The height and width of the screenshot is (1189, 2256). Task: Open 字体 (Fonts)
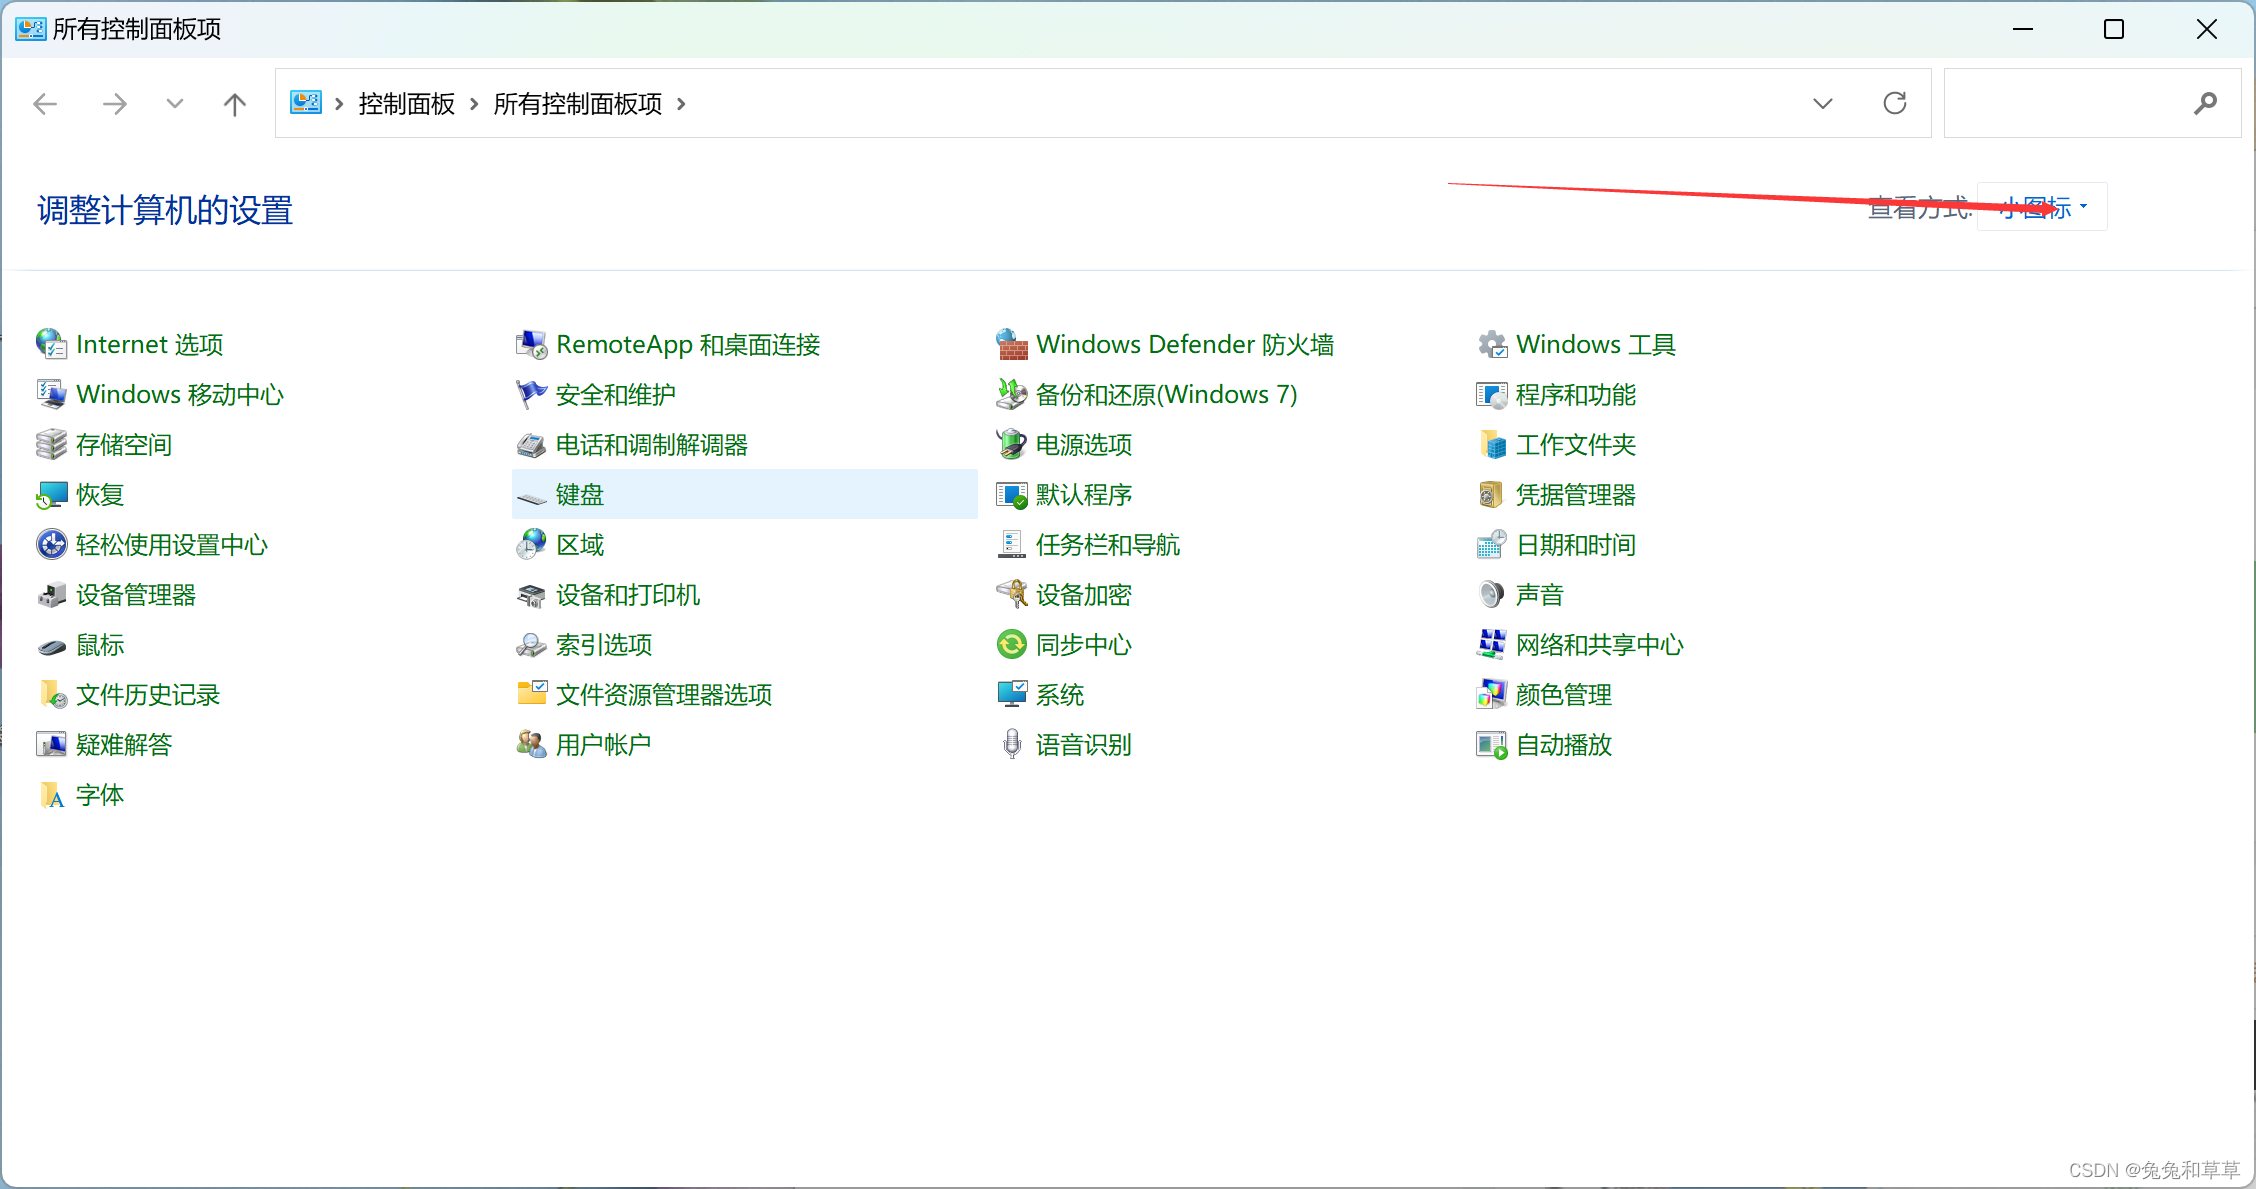pos(100,794)
